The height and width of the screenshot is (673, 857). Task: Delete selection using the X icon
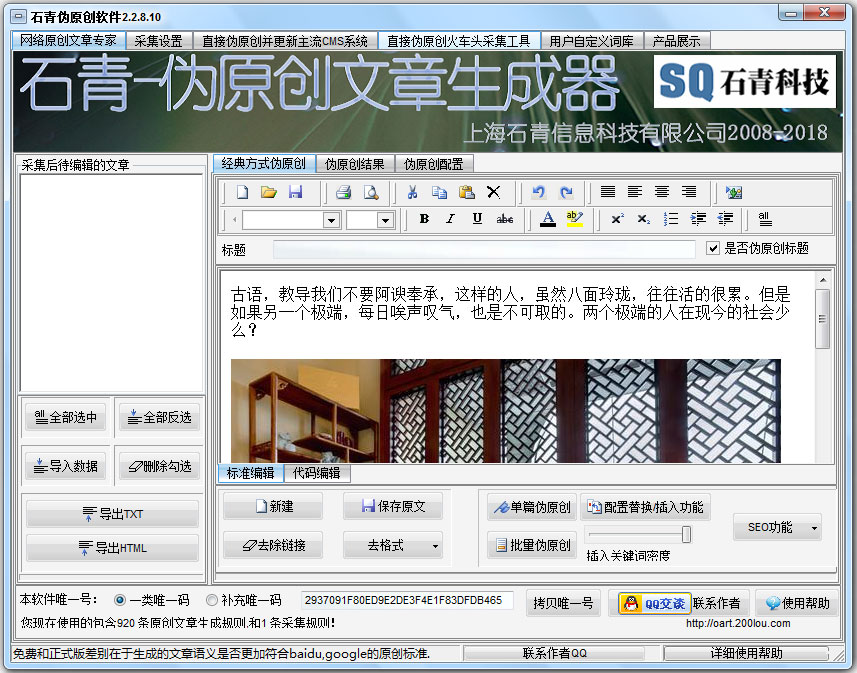(x=494, y=192)
